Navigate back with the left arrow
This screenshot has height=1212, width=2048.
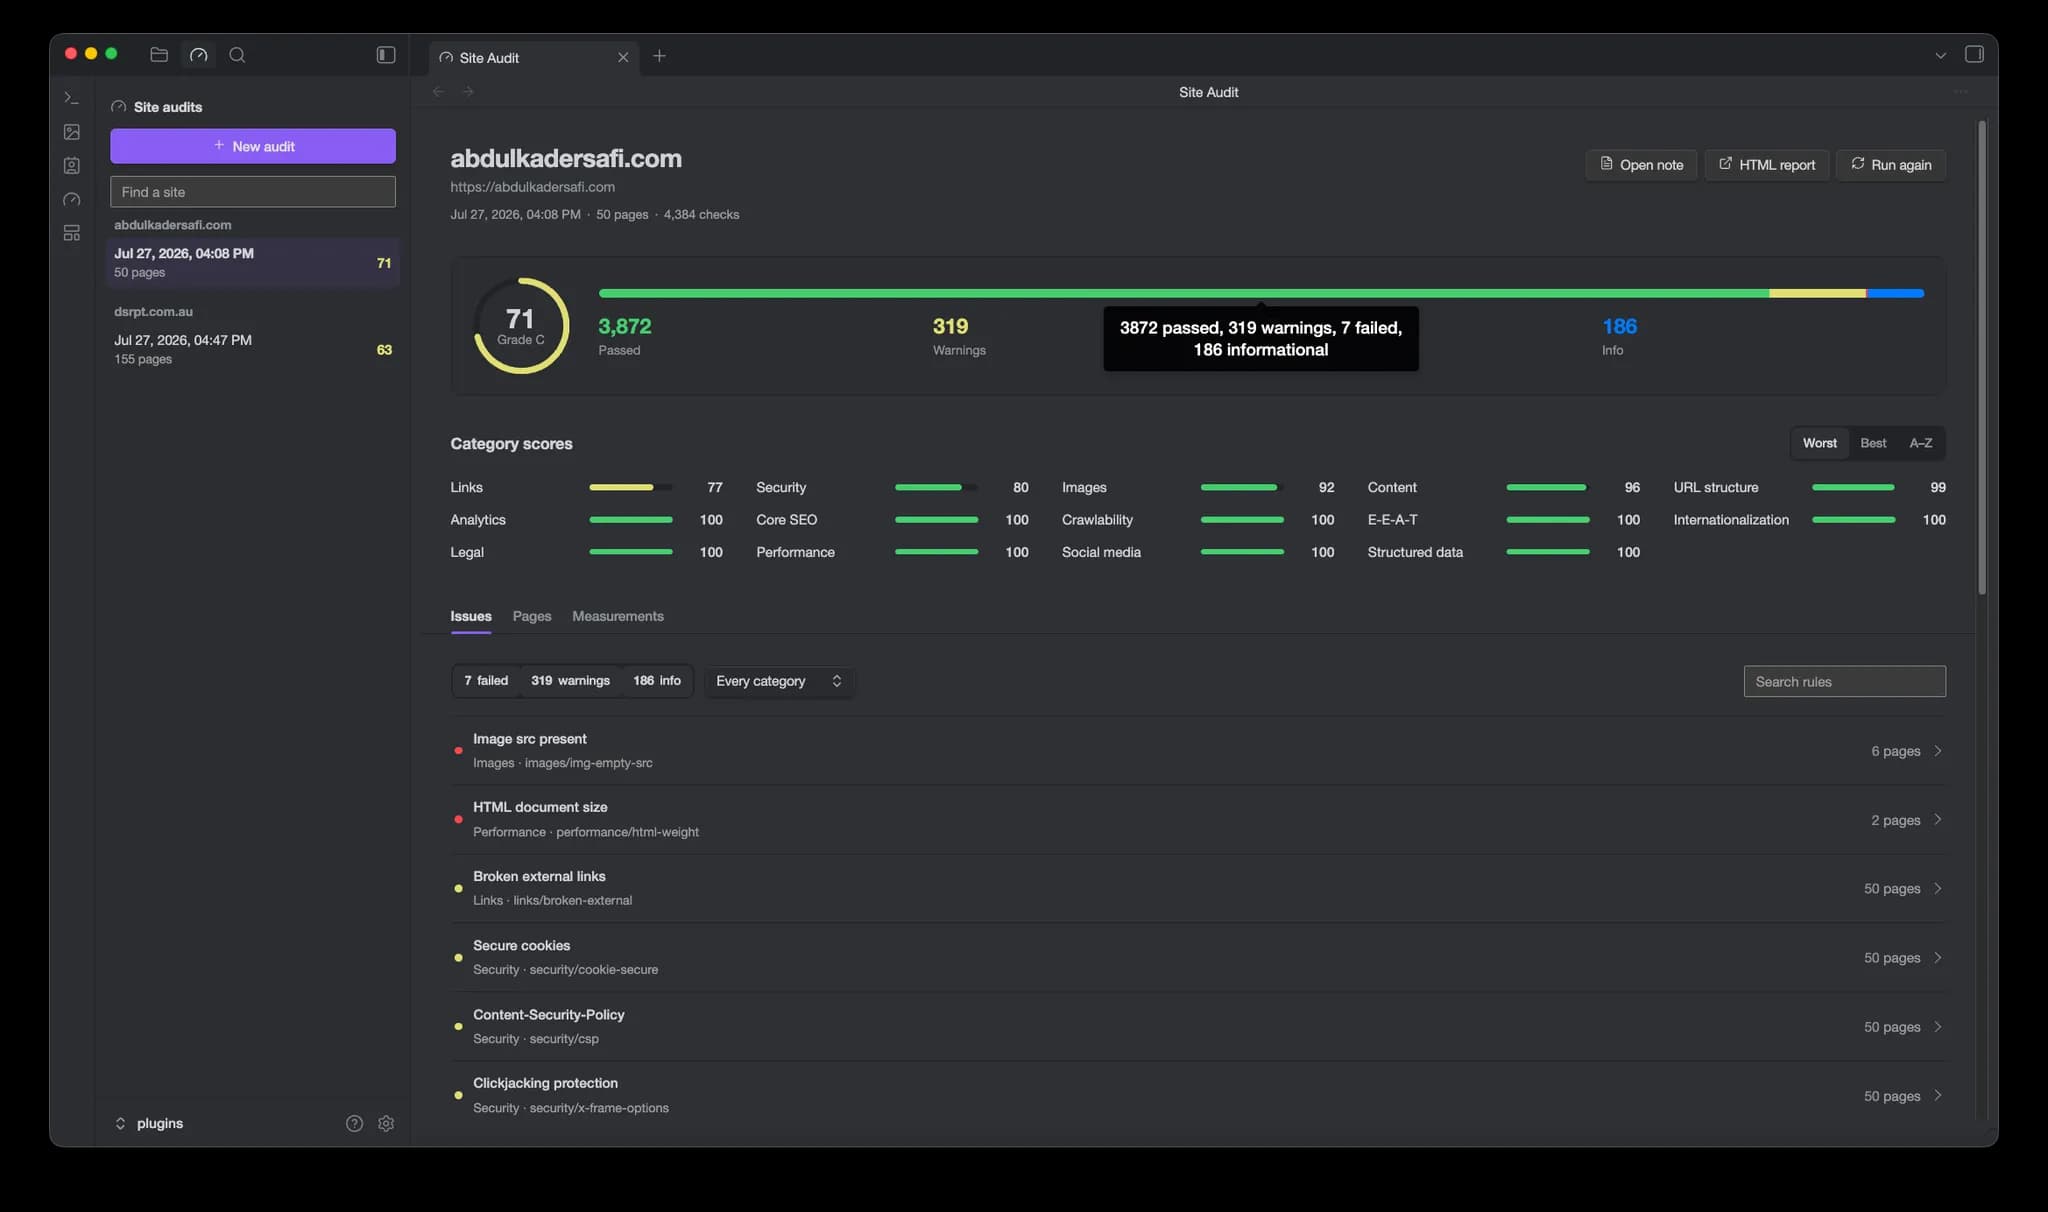[438, 92]
